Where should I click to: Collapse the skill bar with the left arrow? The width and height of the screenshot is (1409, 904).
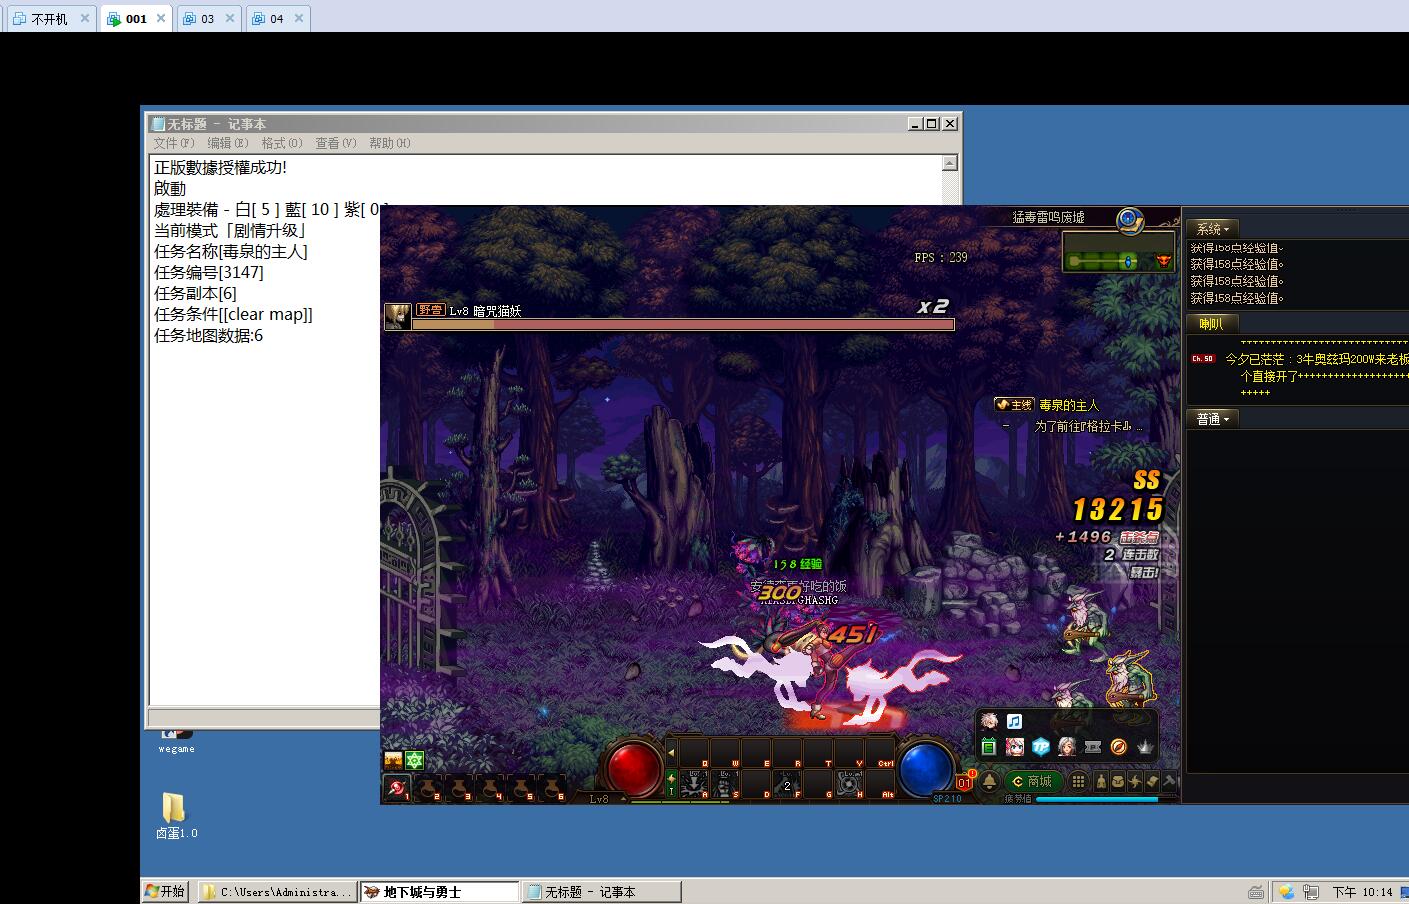pyautogui.click(x=671, y=752)
